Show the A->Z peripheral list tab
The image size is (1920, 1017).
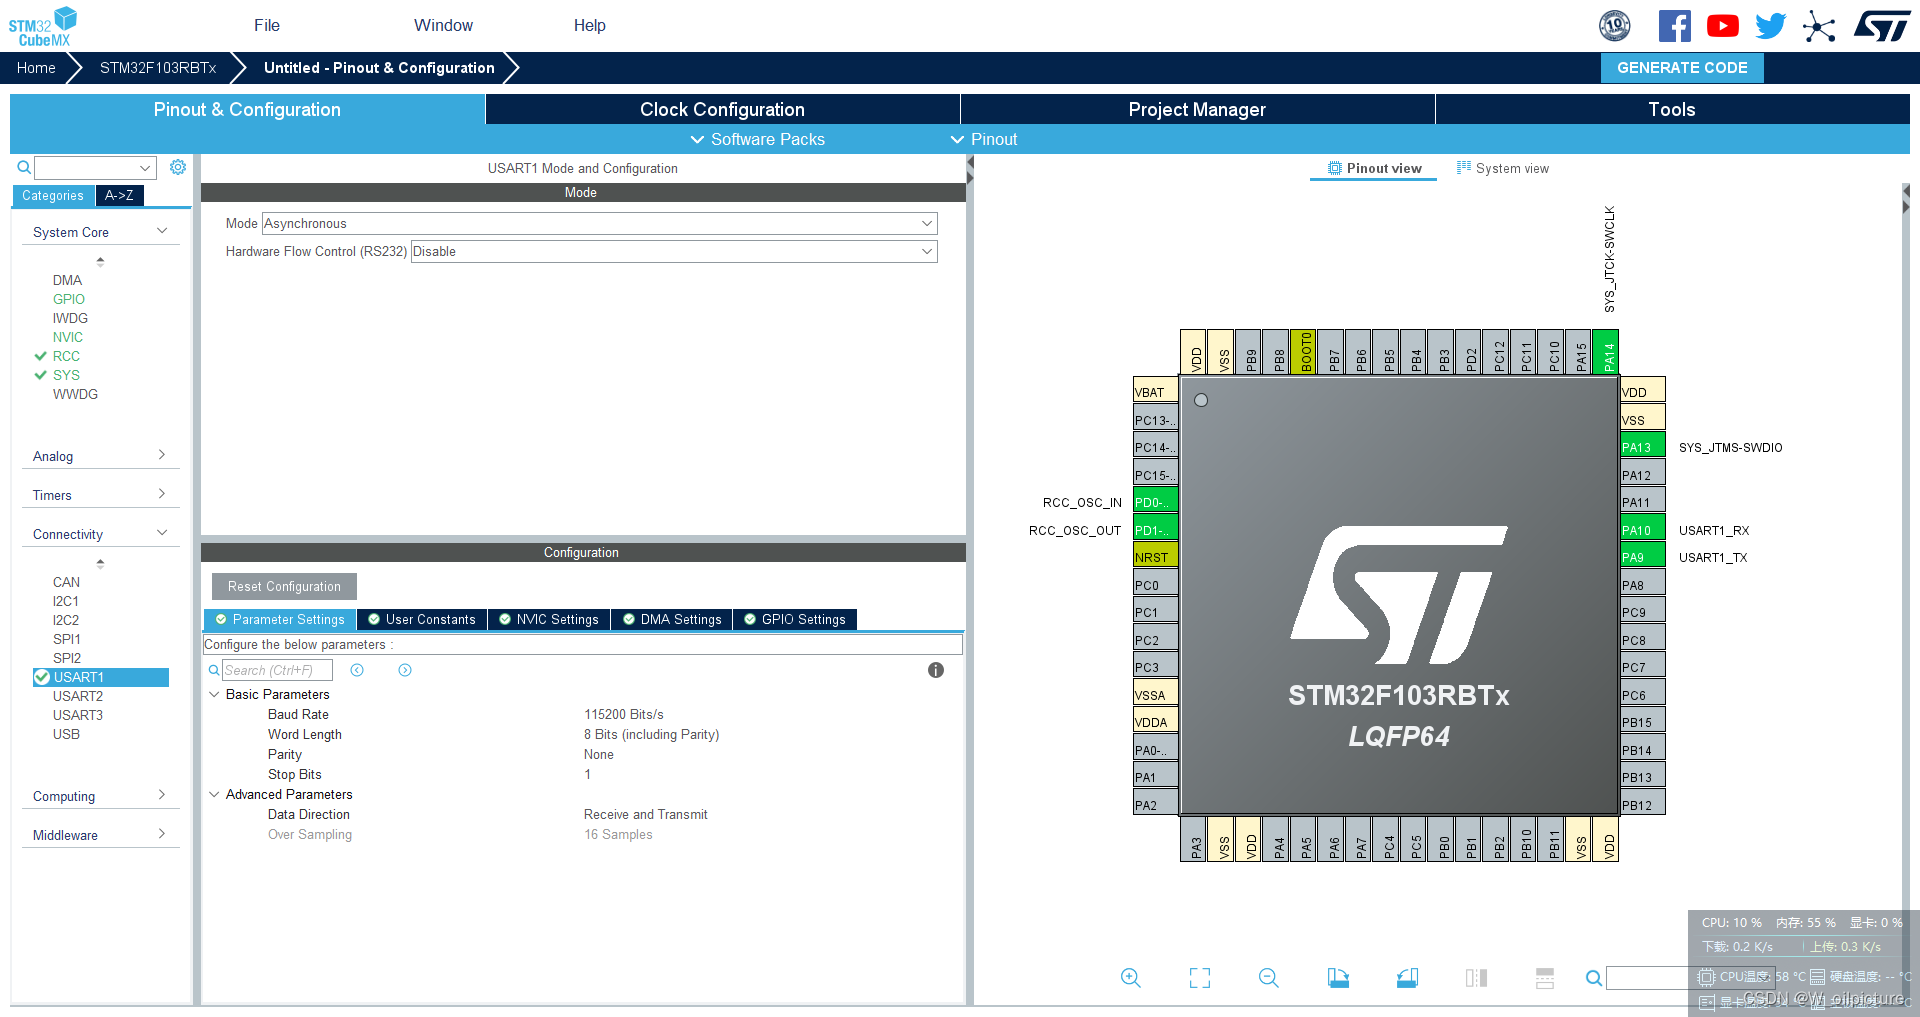(x=119, y=196)
